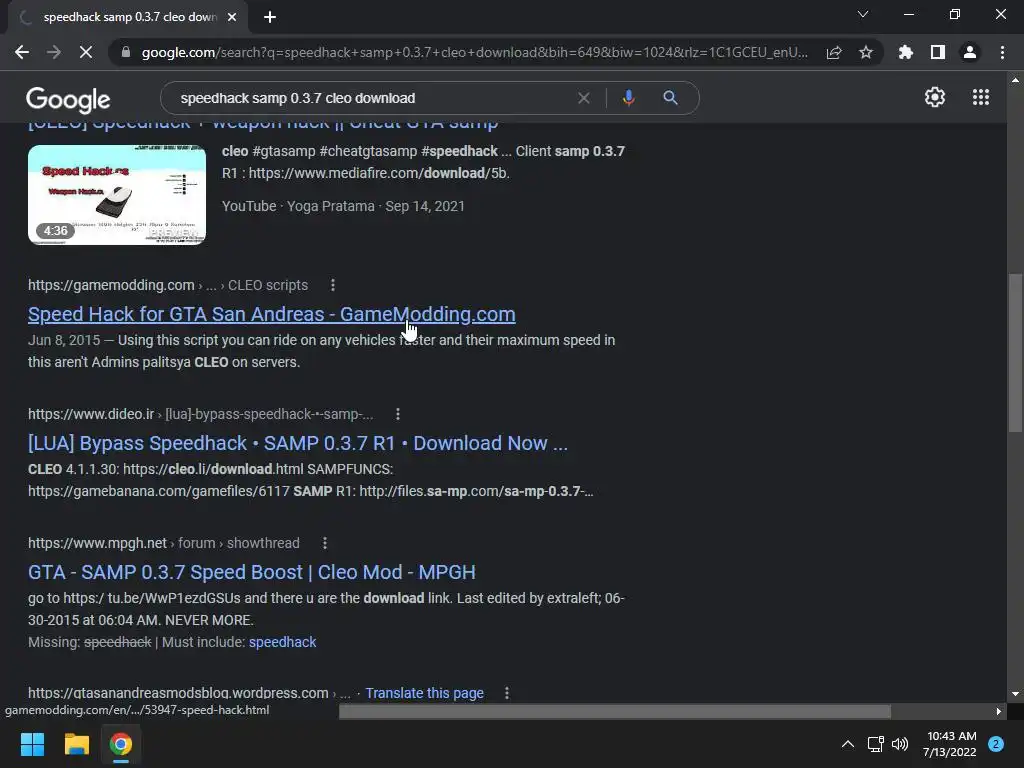Clear the search query text
This screenshot has width=1024, height=768.
click(x=584, y=98)
